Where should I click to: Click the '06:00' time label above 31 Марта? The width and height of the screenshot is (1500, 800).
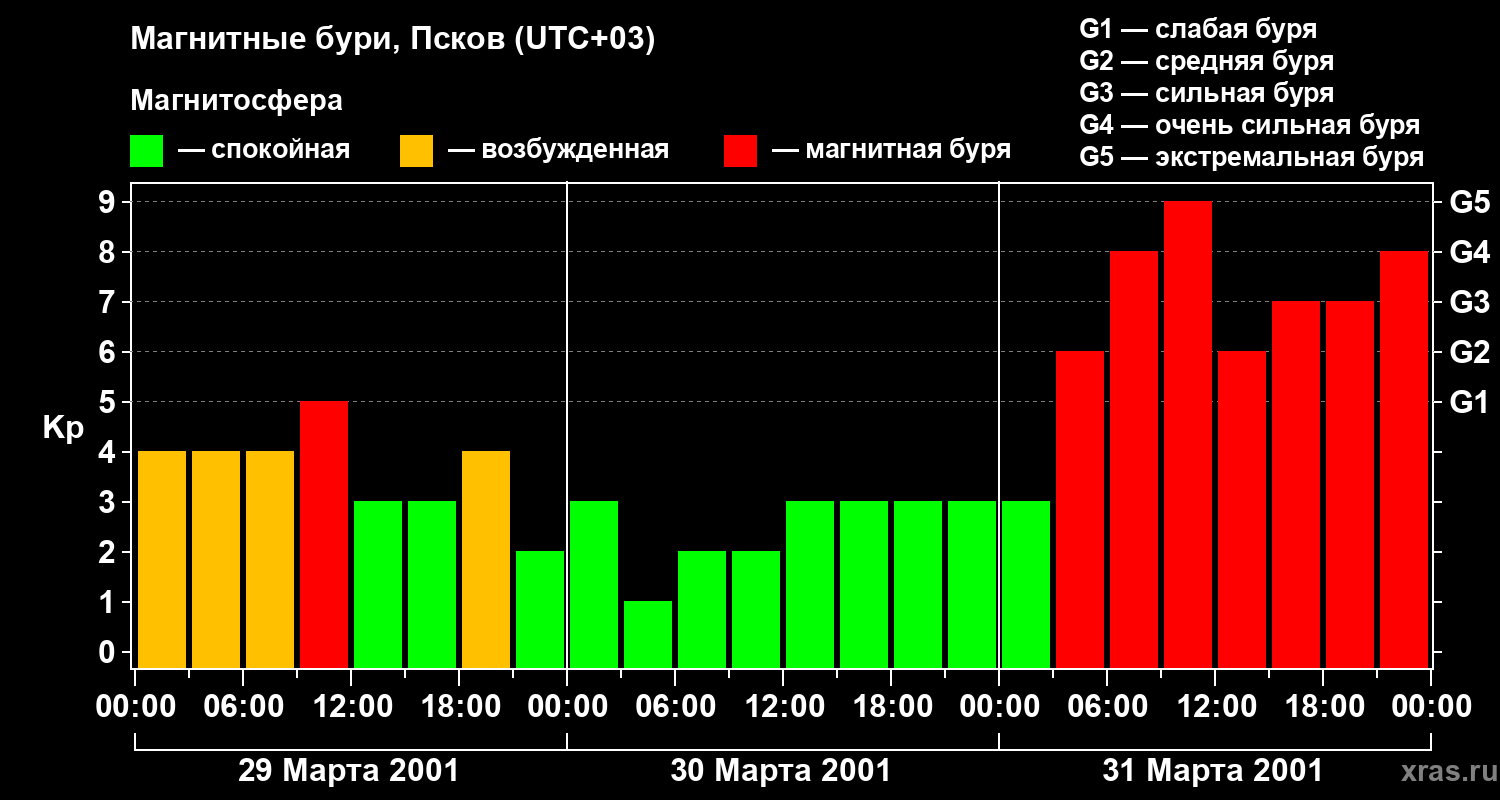pyautogui.click(x=1108, y=707)
